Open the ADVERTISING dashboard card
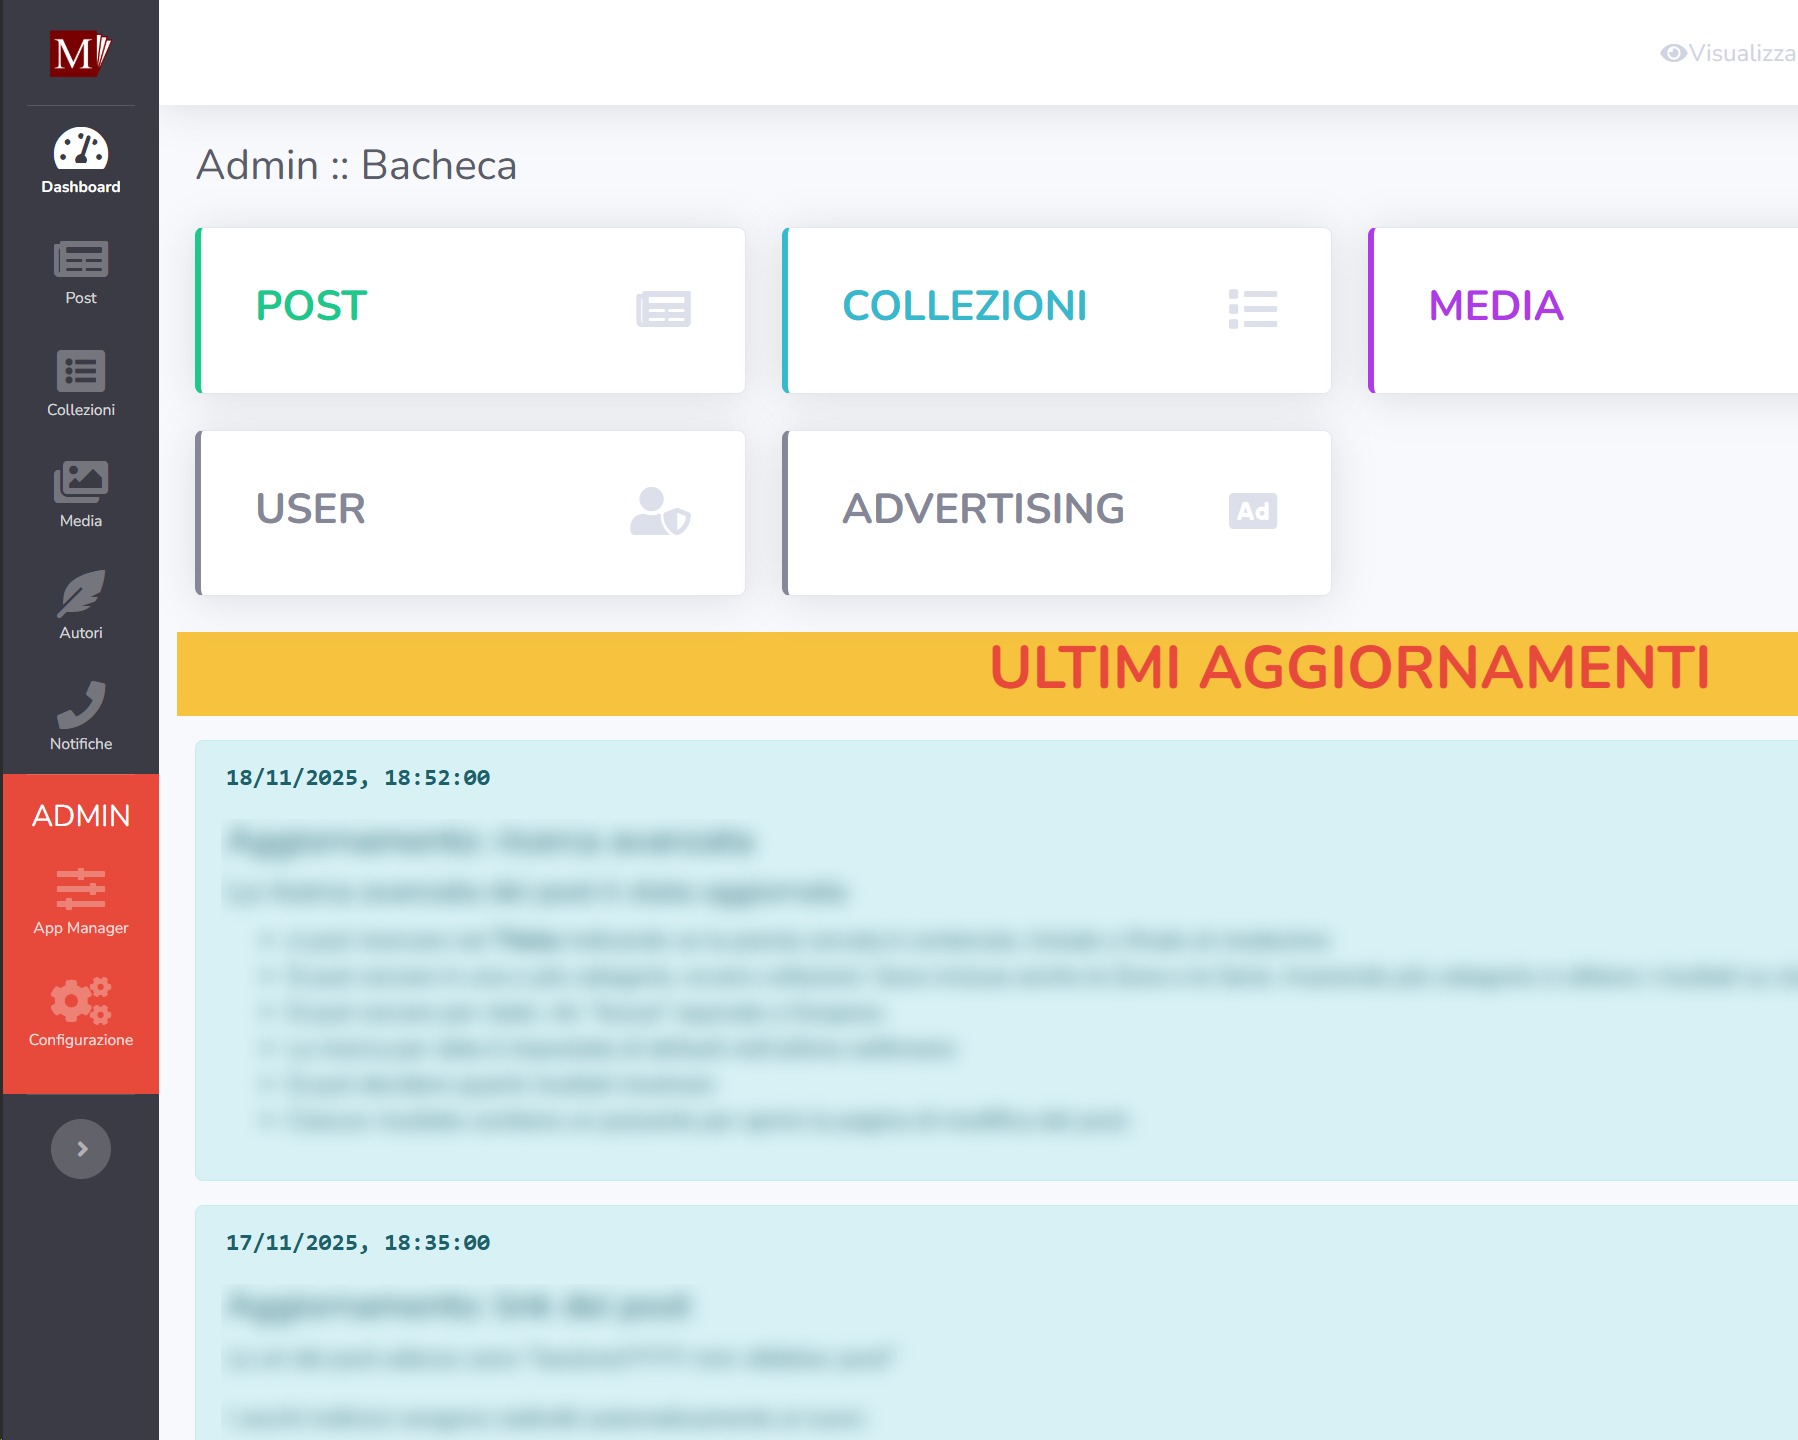 point(1057,513)
